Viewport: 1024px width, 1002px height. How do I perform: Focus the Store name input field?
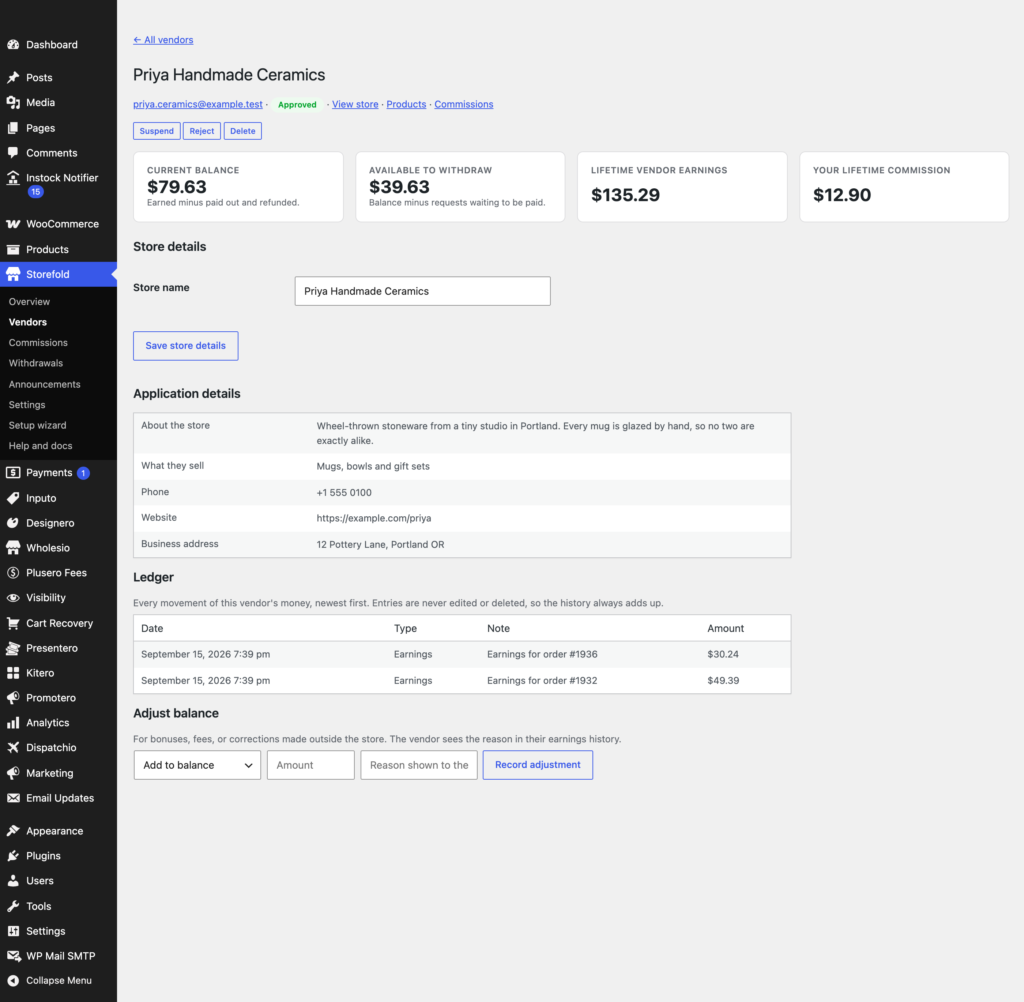pyautogui.click(x=423, y=291)
